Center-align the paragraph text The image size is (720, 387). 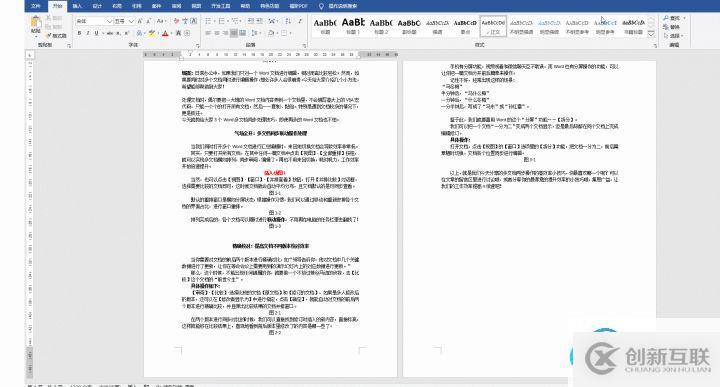coord(217,33)
